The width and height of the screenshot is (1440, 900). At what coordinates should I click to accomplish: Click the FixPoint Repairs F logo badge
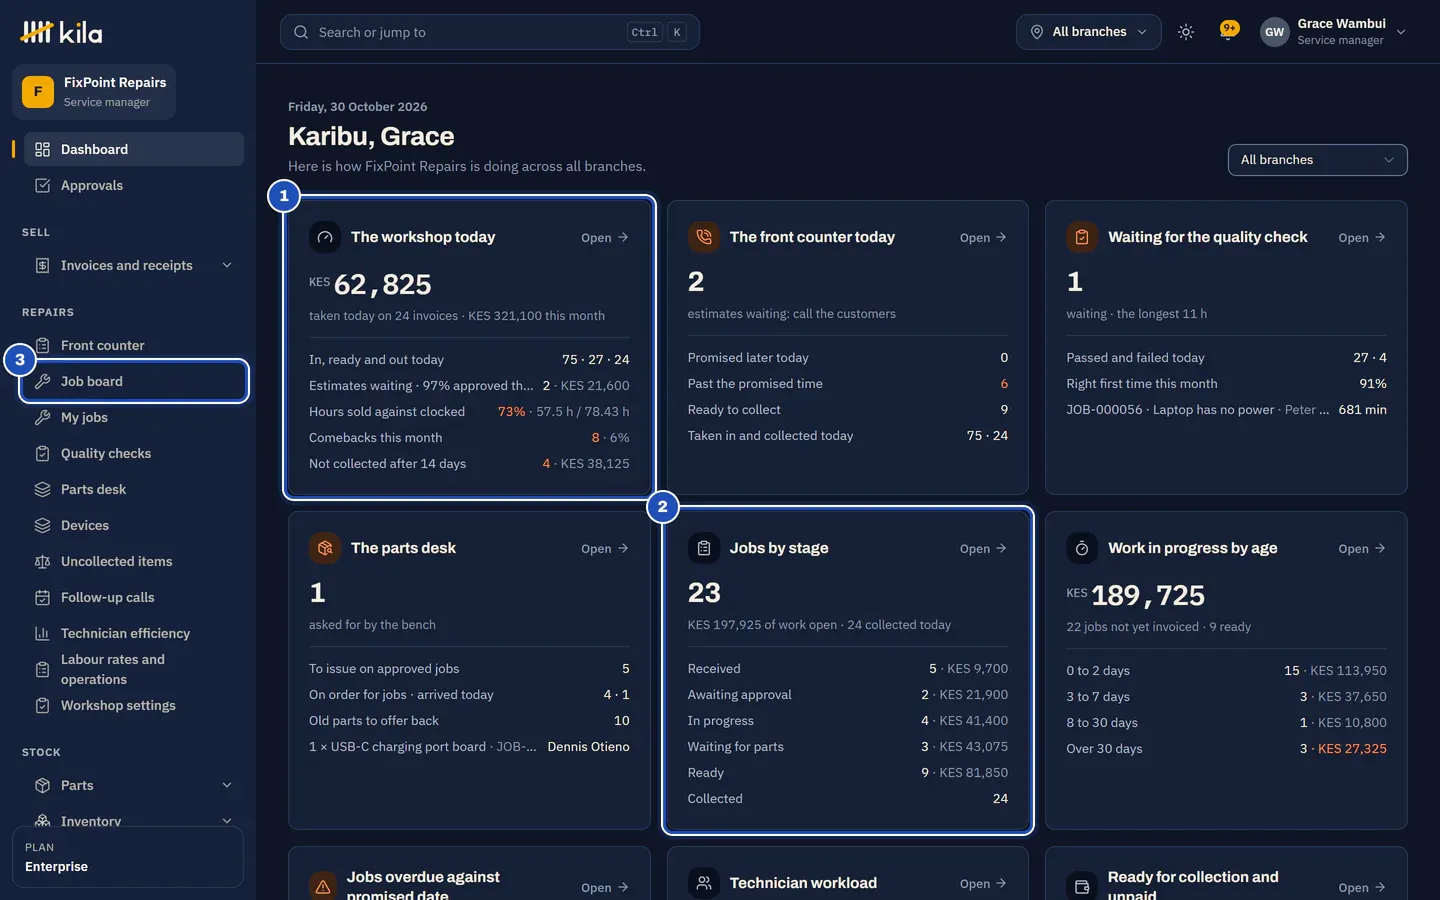coord(38,92)
